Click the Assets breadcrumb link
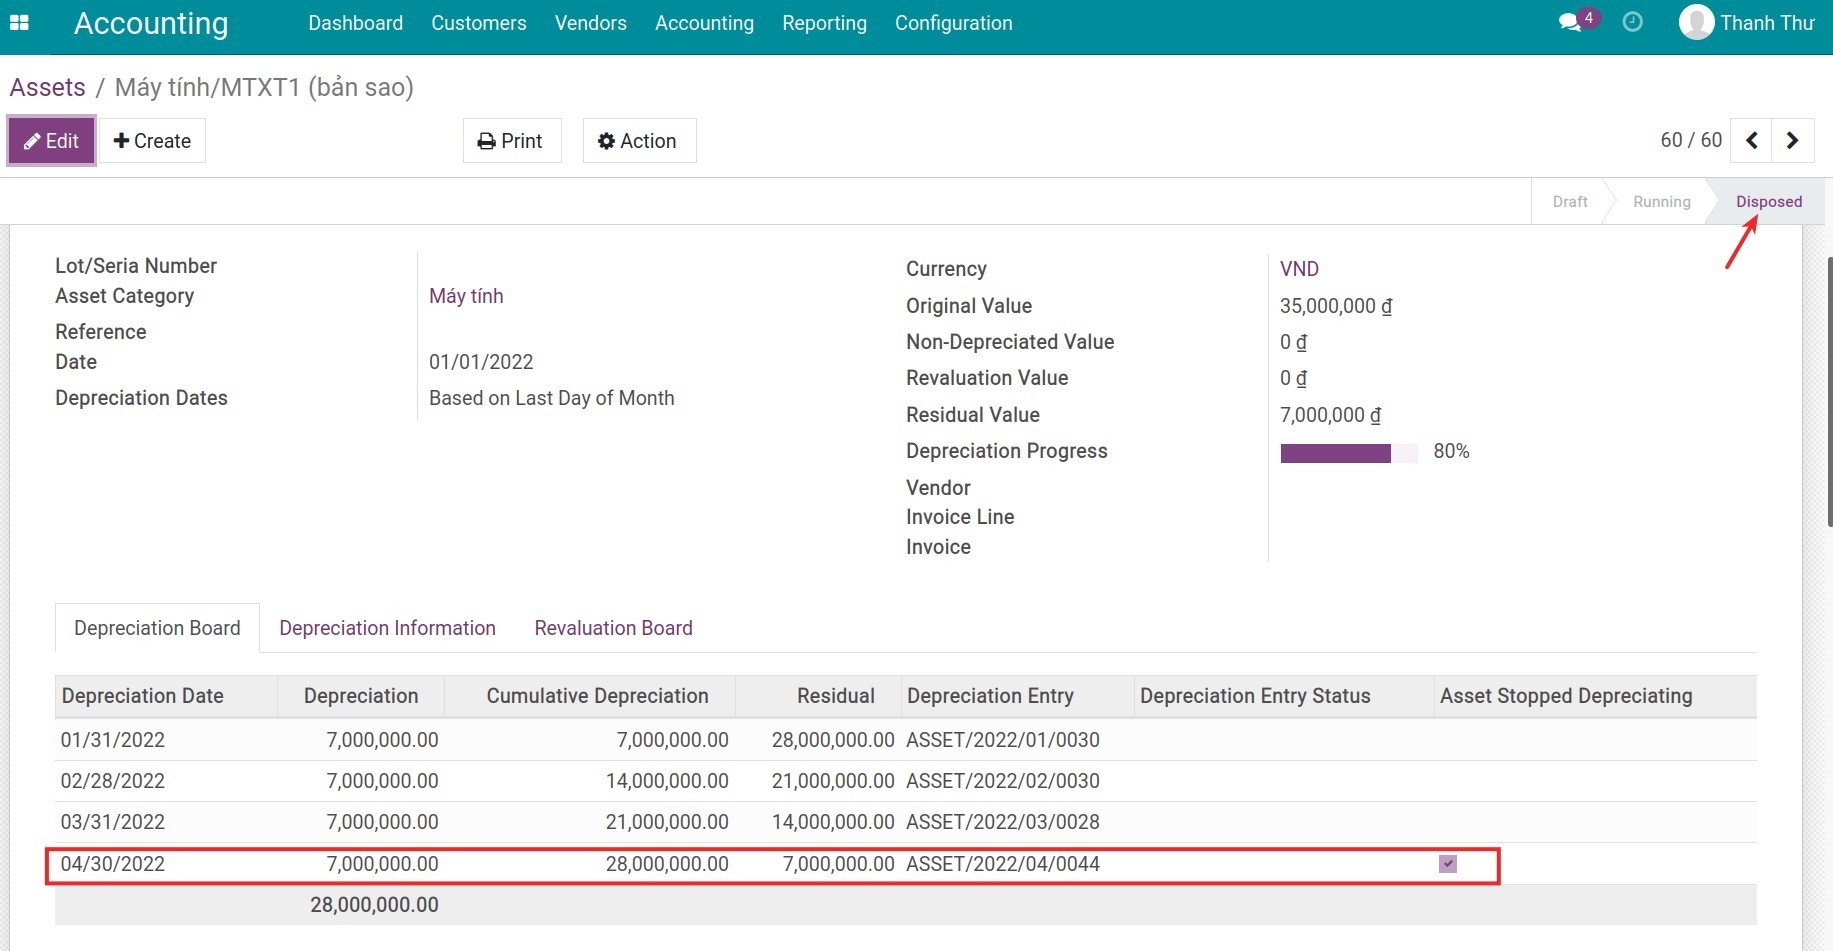Viewport: 1833px width, 951px height. pyautogui.click(x=48, y=87)
